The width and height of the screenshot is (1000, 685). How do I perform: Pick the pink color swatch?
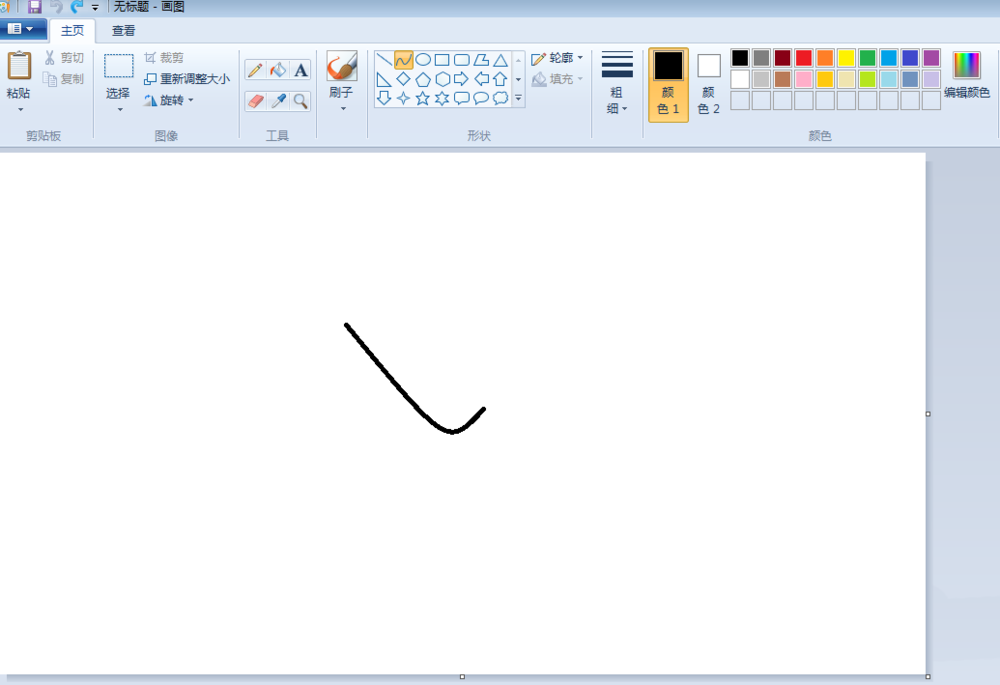(x=804, y=79)
